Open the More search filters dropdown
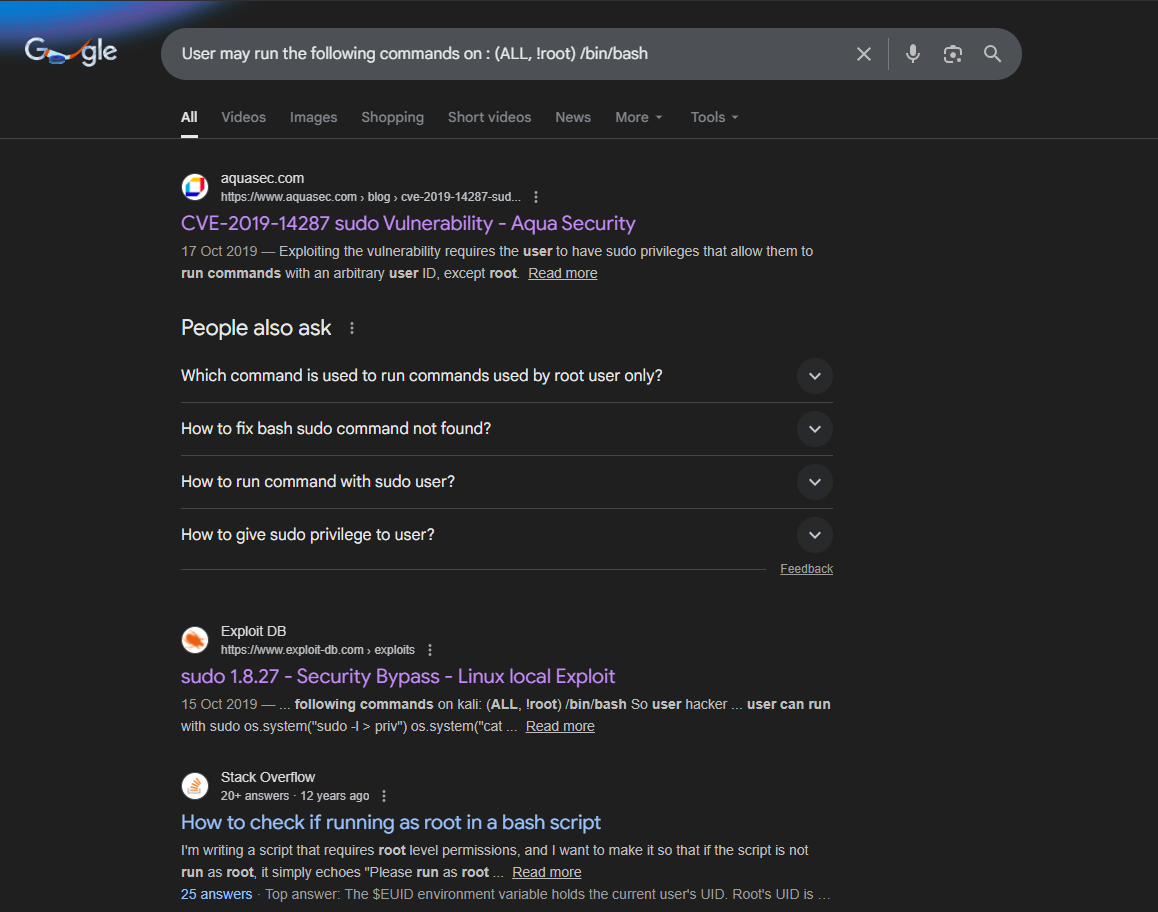1158x912 pixels. [x=638, y=117]
